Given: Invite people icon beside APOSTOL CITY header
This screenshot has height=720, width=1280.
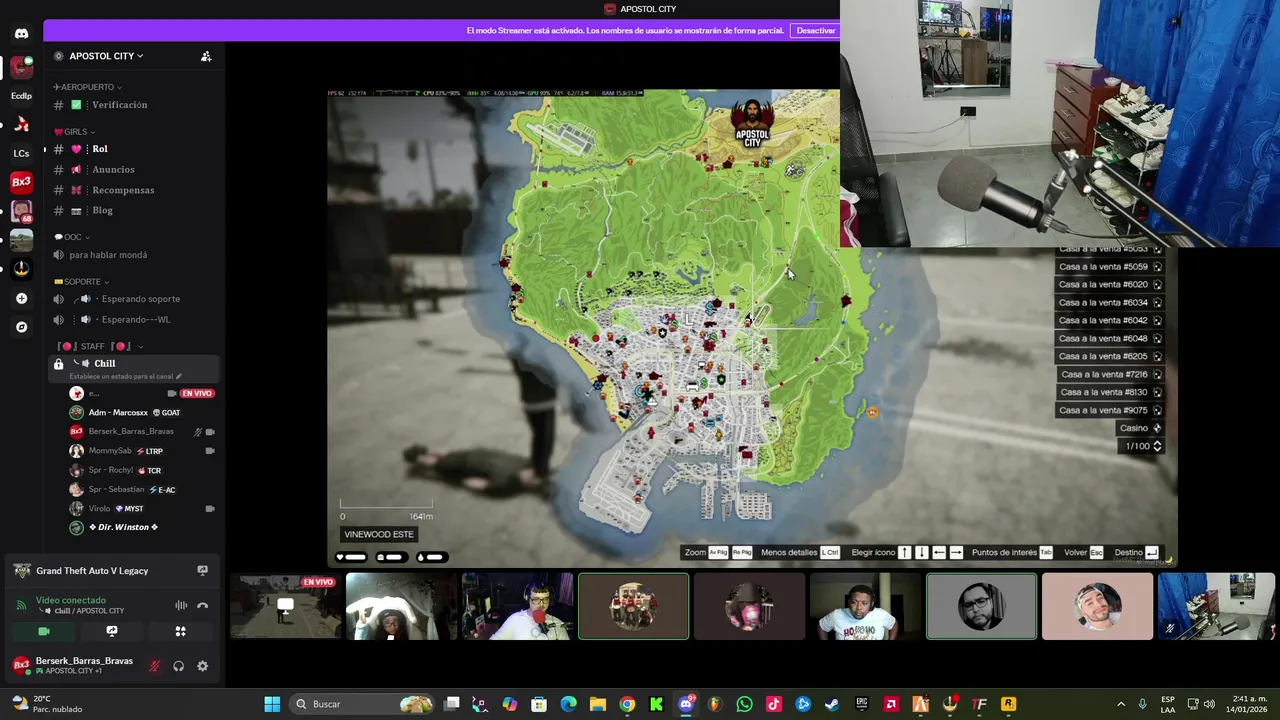Looking at the screenshot, I should click(206, 56).
